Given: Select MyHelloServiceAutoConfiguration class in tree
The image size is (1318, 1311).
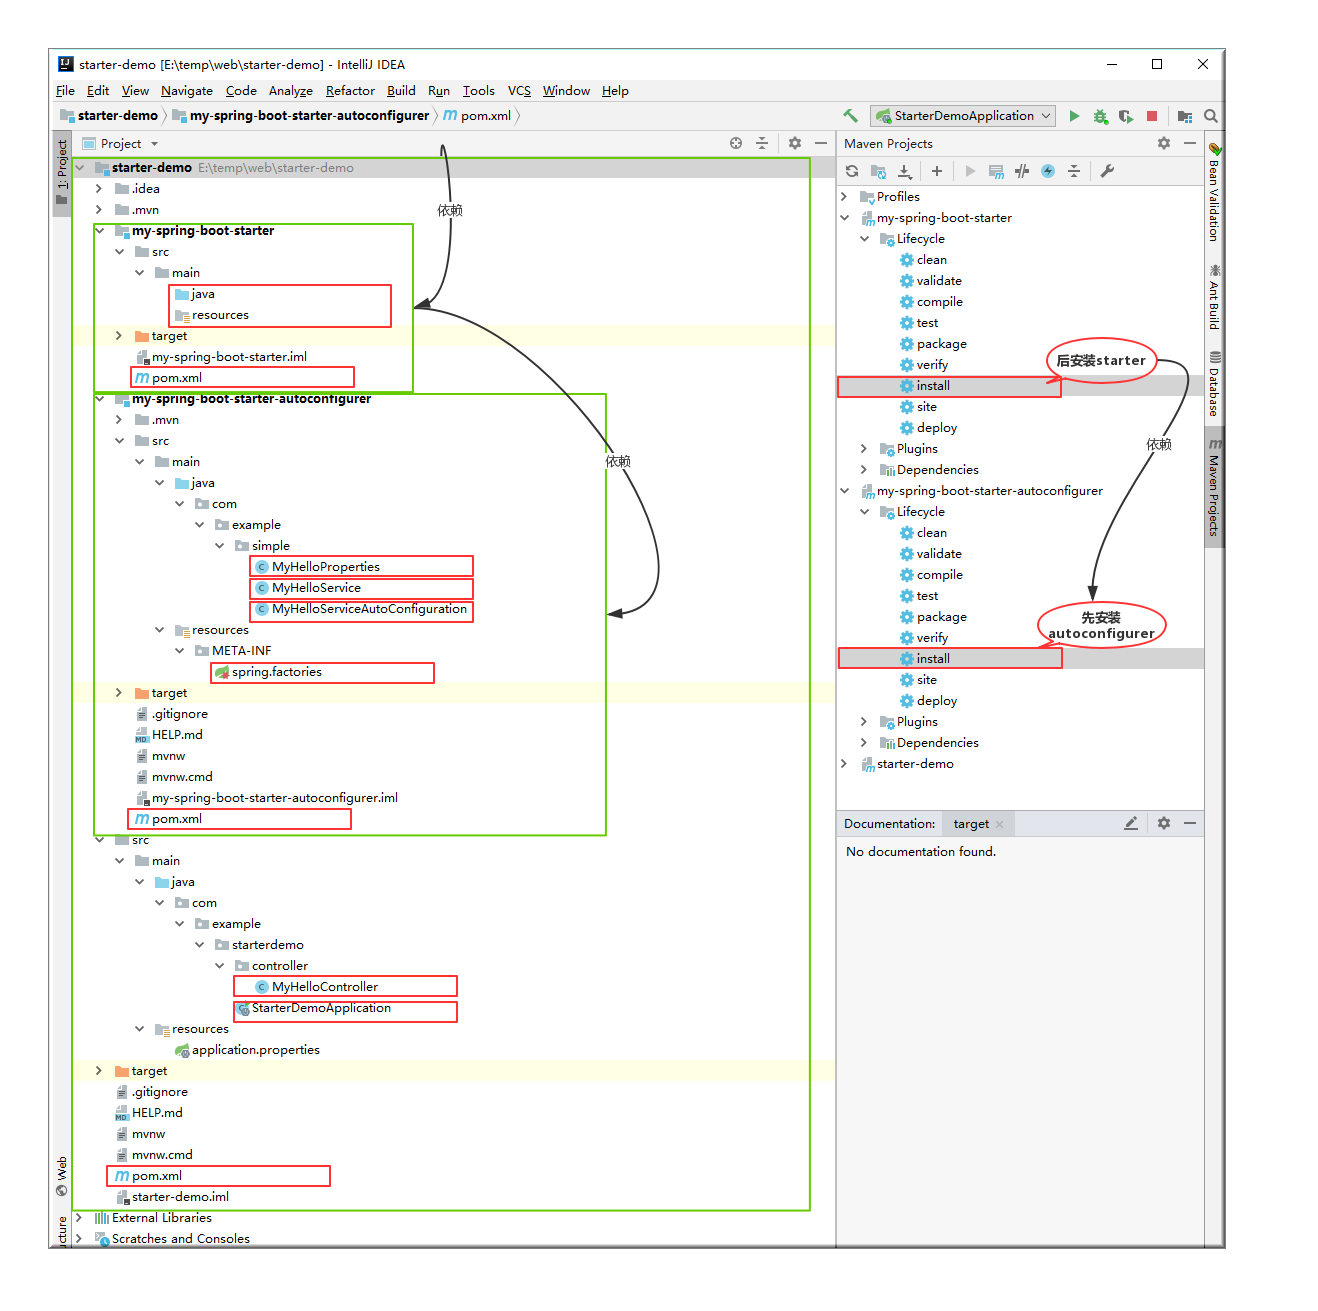Looking at the screenshot, I should 361,609.
